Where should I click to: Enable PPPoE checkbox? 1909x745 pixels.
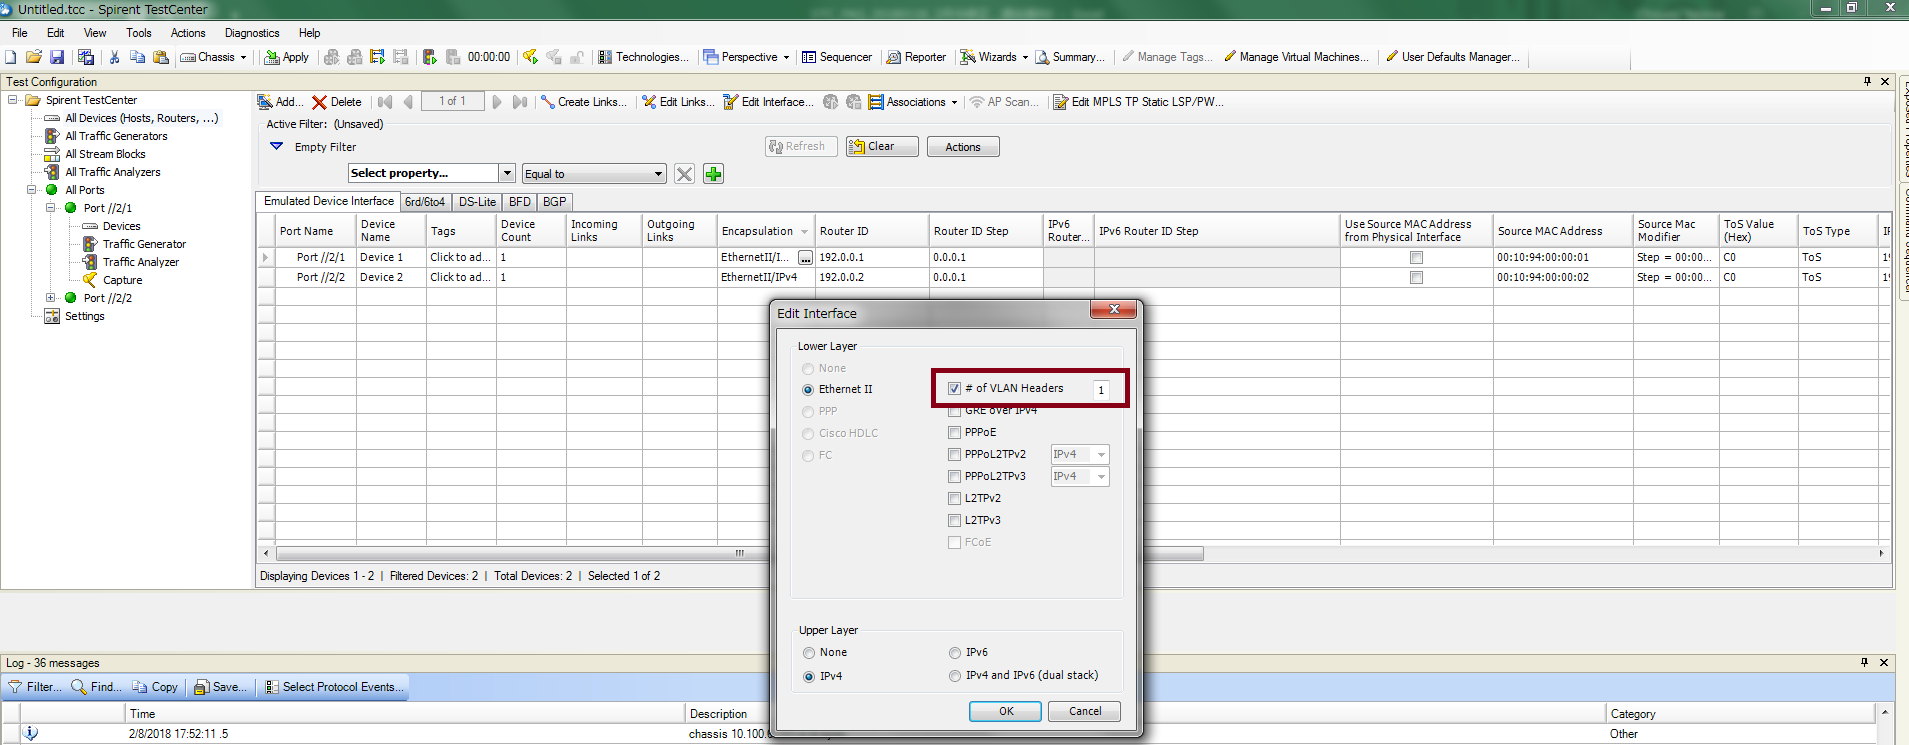[x=954, y=432]
